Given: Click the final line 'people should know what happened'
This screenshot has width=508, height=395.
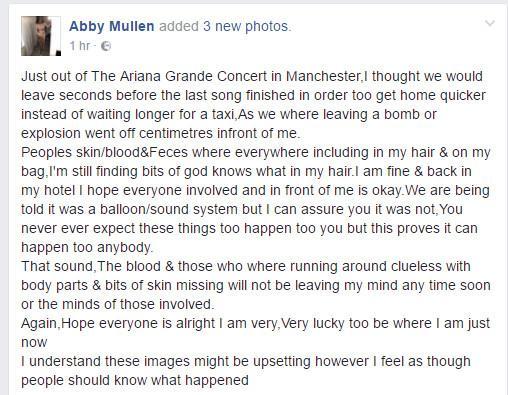Looking at the screenshot, I should click(x=135, y=380).
